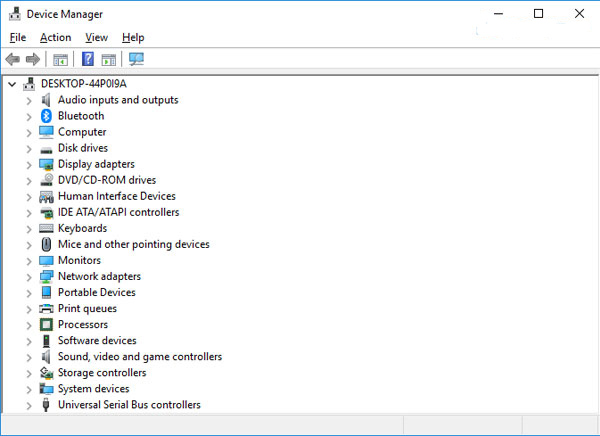The height and width of the screenshot is (436, 600).
Task: Click the Display adapters icon
Action: pyautogui.click(x=46, y=164)
